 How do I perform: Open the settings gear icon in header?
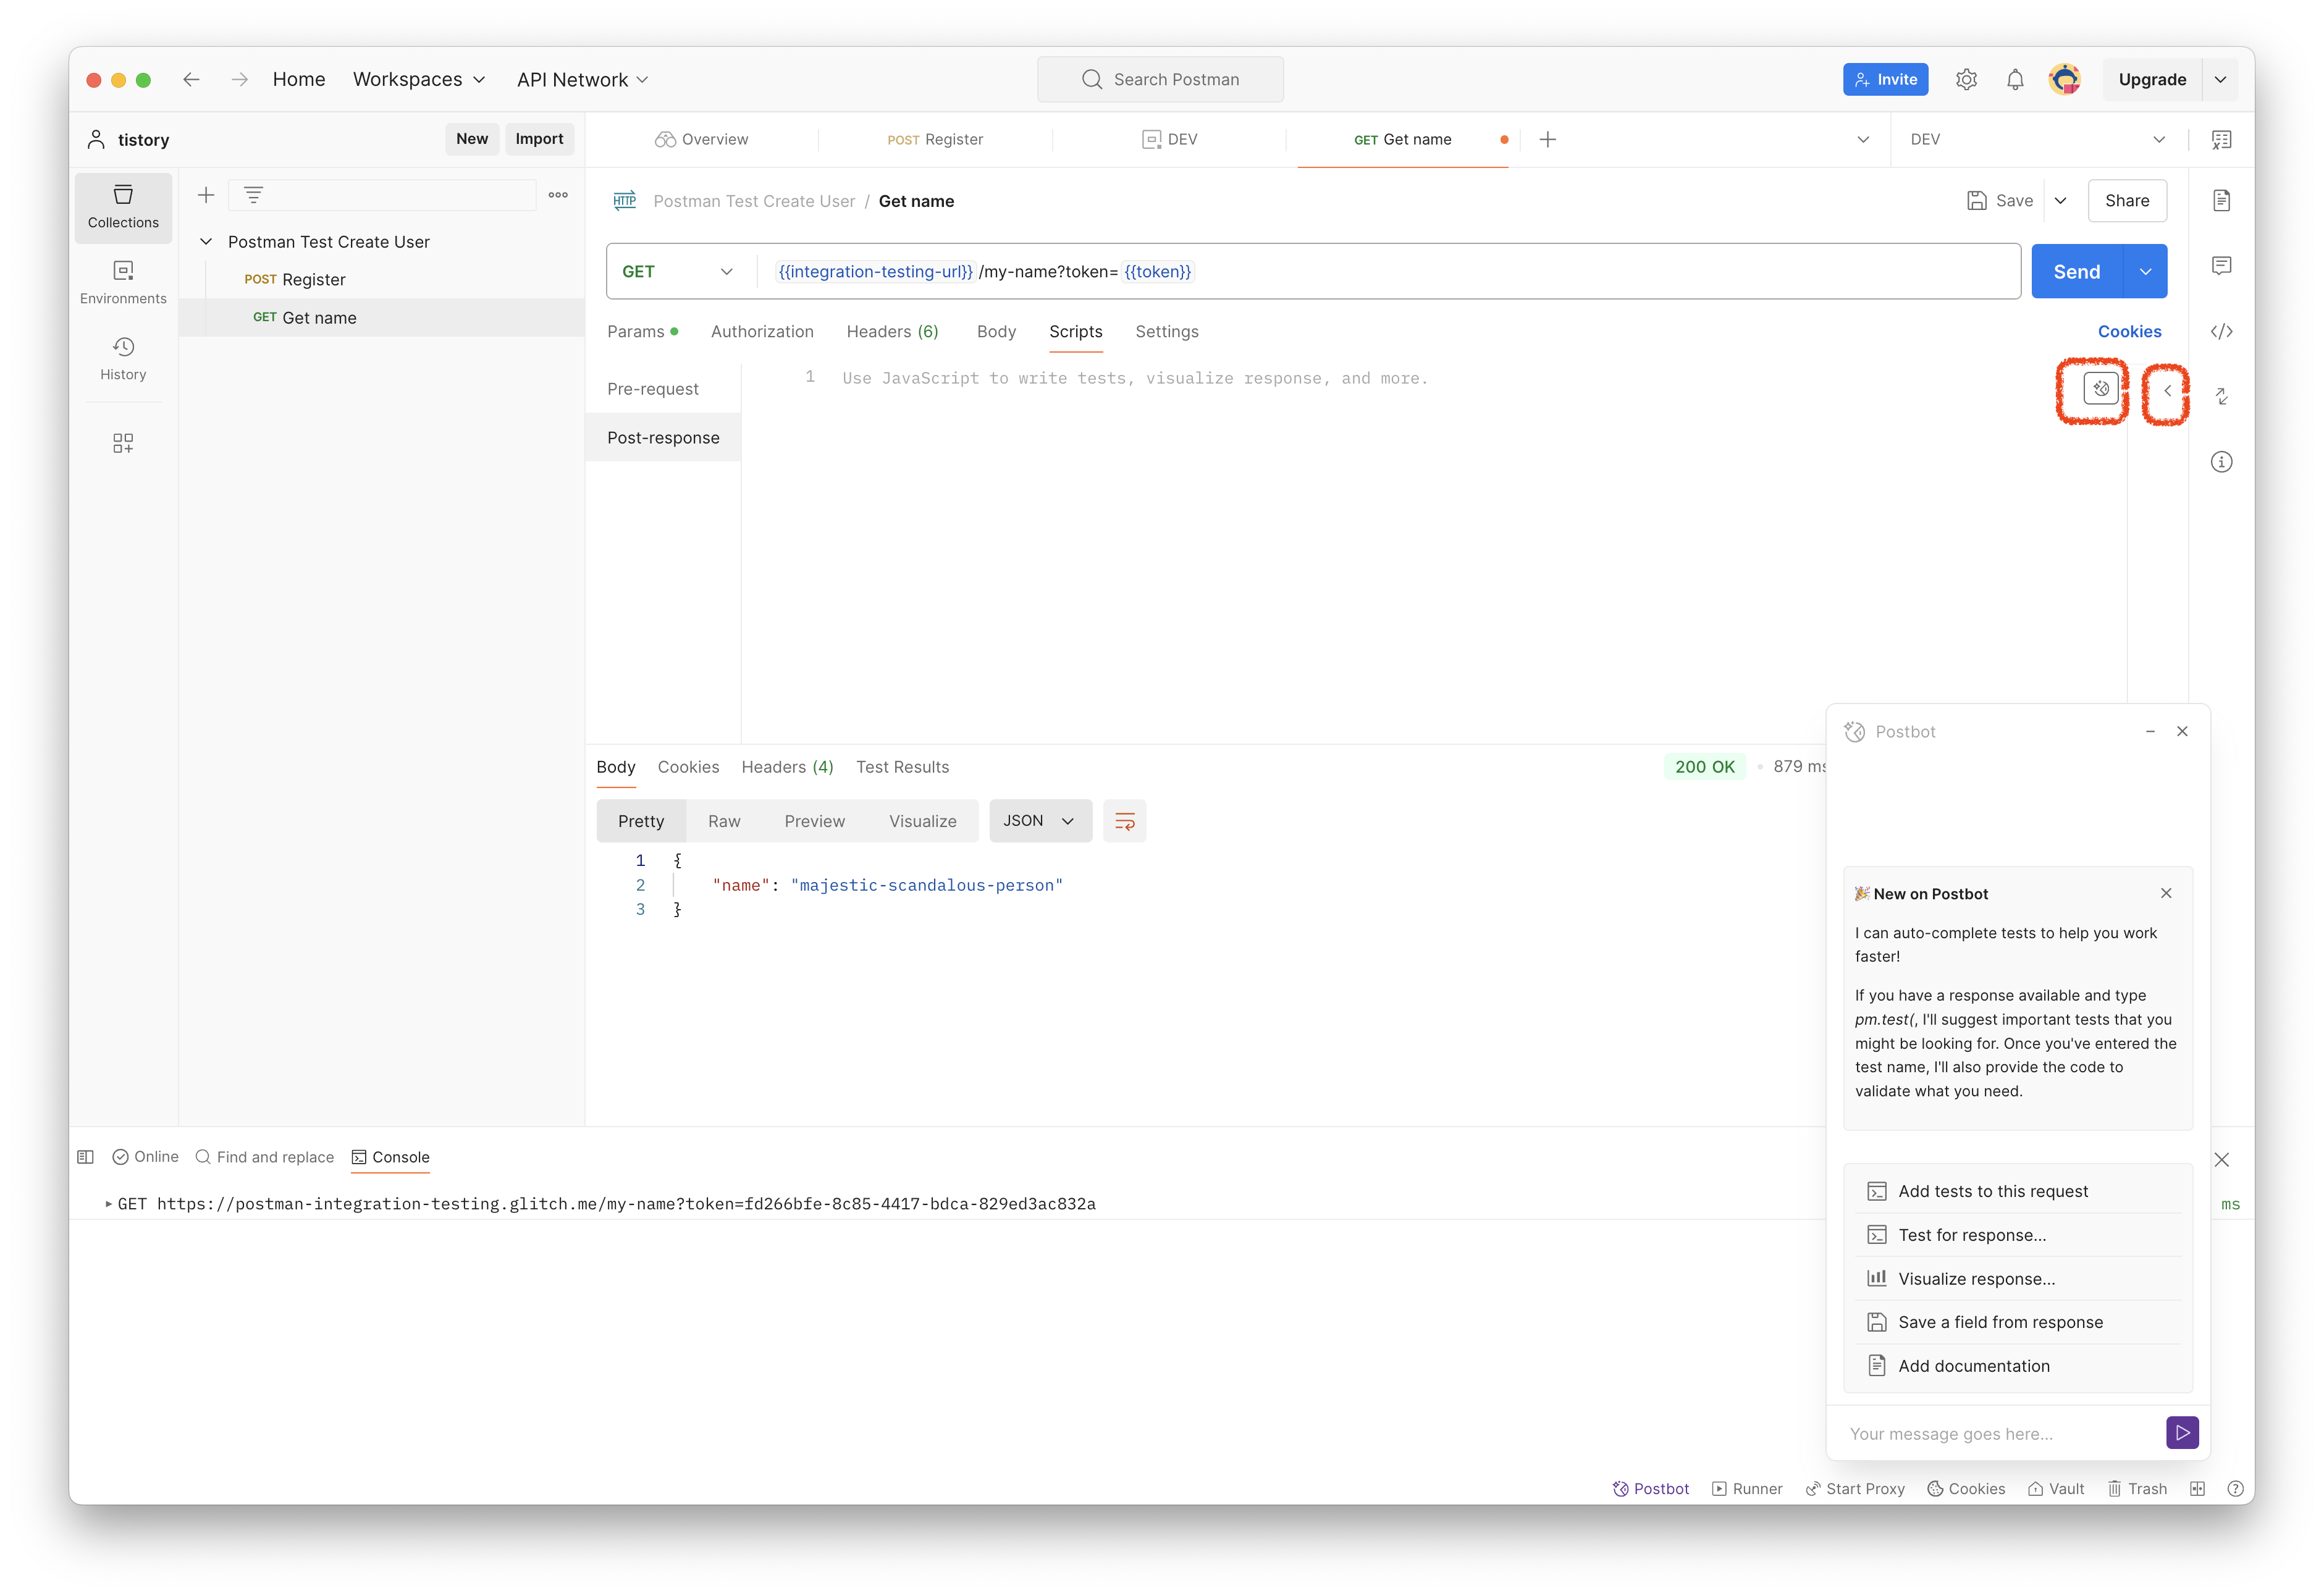[1966, 80]
